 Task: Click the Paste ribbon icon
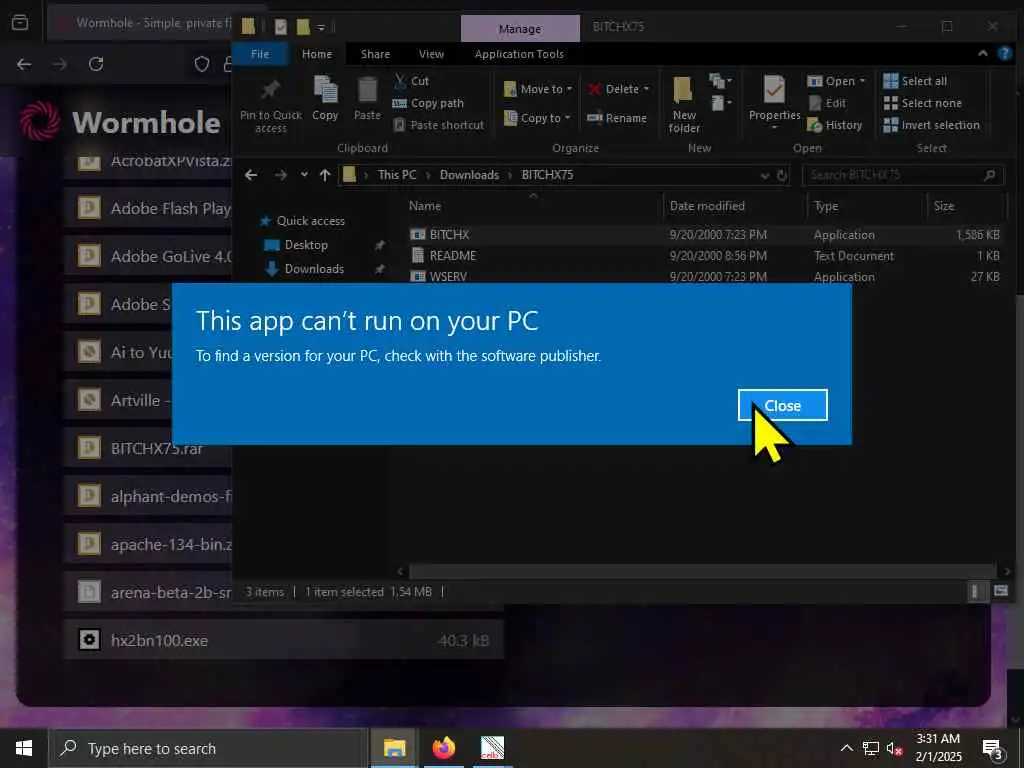coord(367,99)
